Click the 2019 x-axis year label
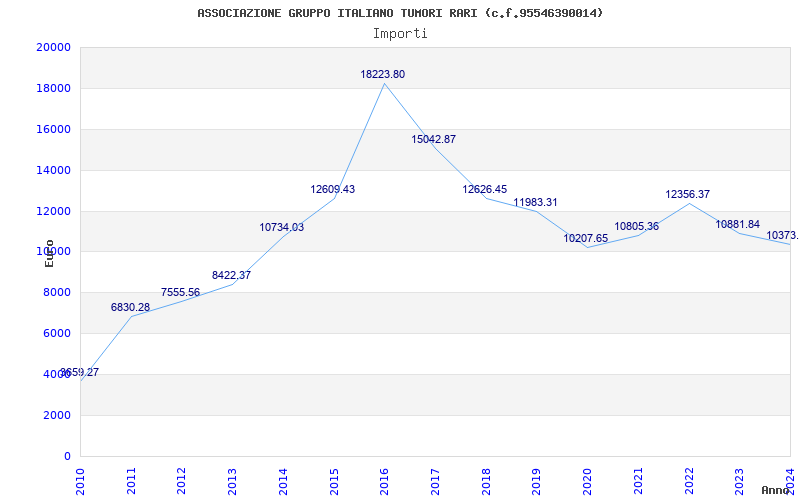 [536, 480]
